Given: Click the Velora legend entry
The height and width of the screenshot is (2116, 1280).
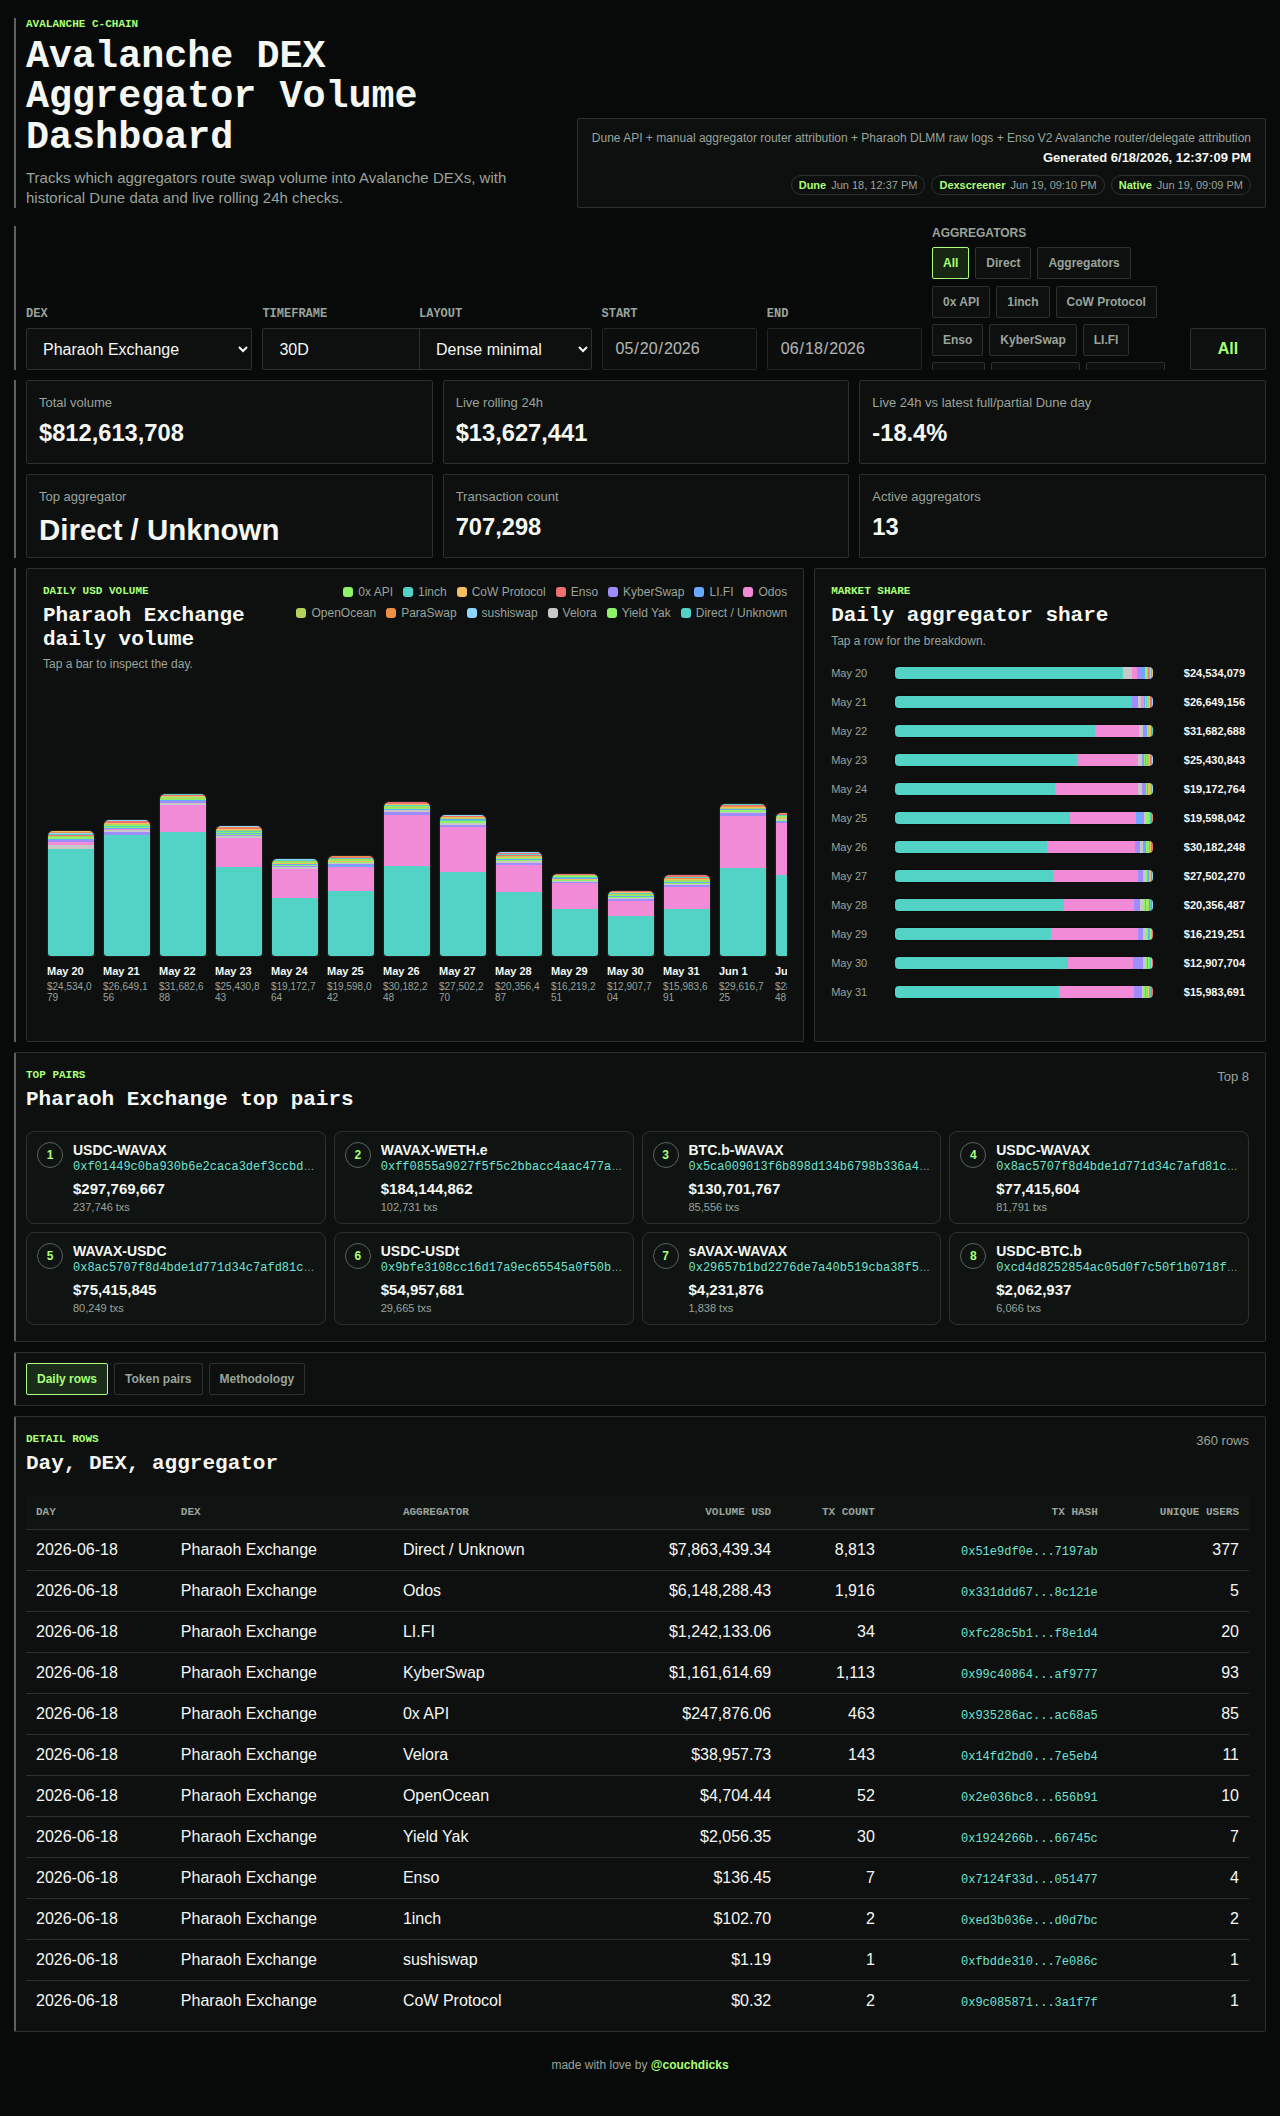Looking at the screenshot, I should pos(572,613).
